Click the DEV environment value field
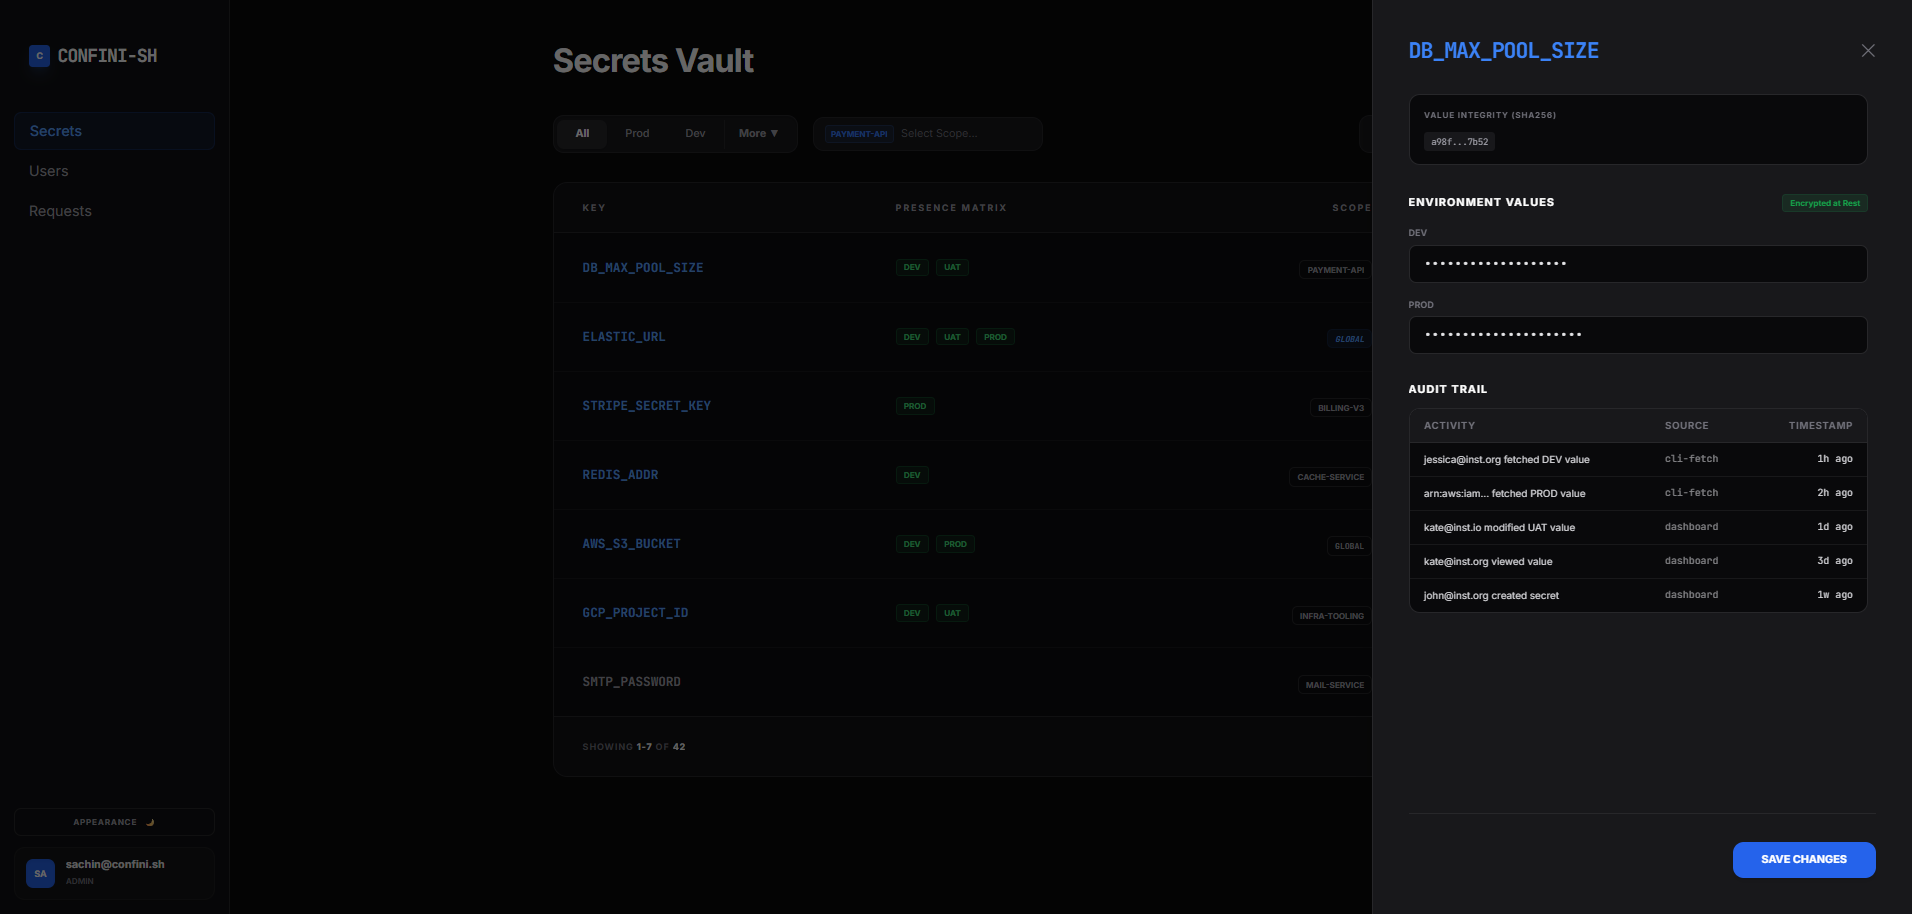This screenshot has width=1912, height=914. click(x=1637, y=264)
